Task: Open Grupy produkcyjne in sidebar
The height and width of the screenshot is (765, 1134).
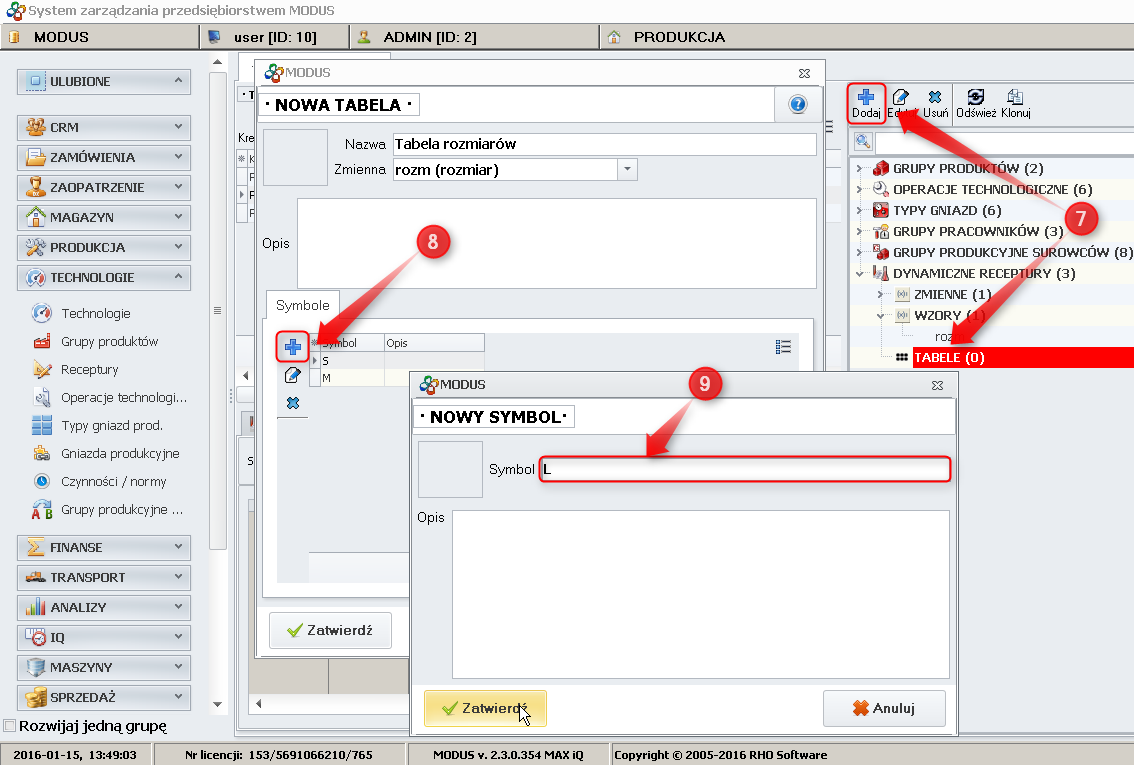Action: coord(122,510)
